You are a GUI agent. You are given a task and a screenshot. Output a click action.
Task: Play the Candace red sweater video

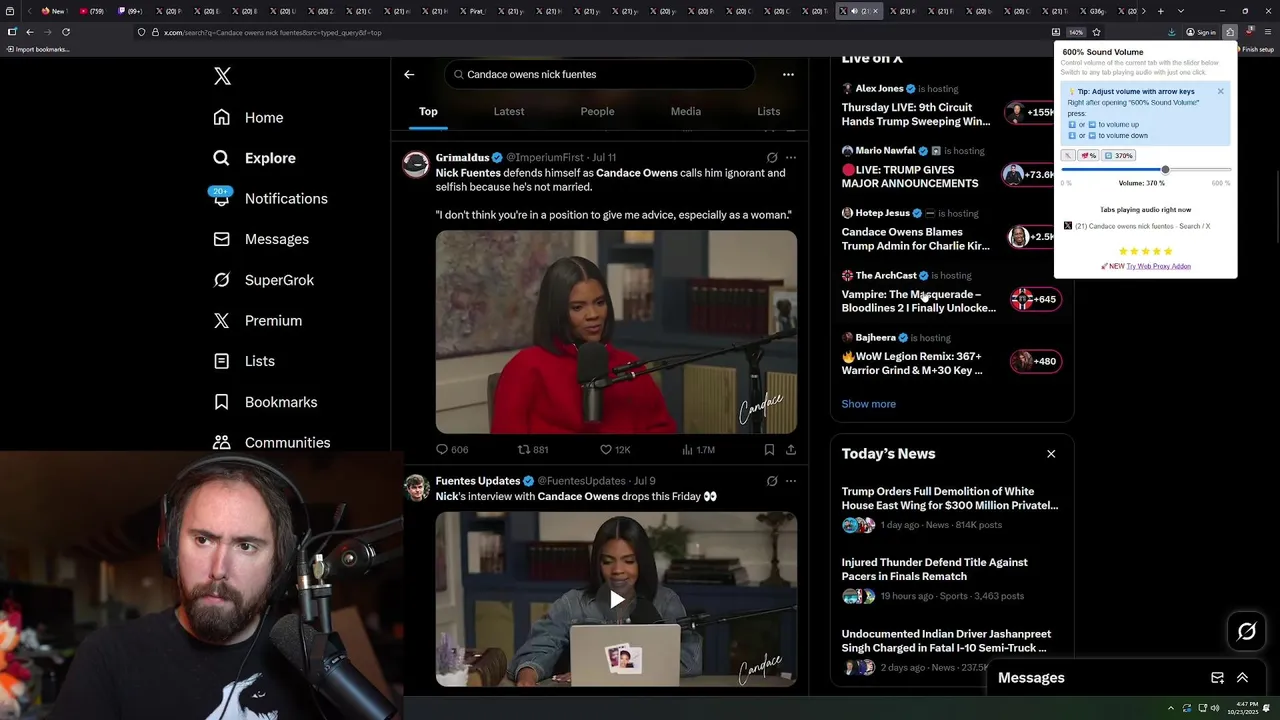(616, 332)
